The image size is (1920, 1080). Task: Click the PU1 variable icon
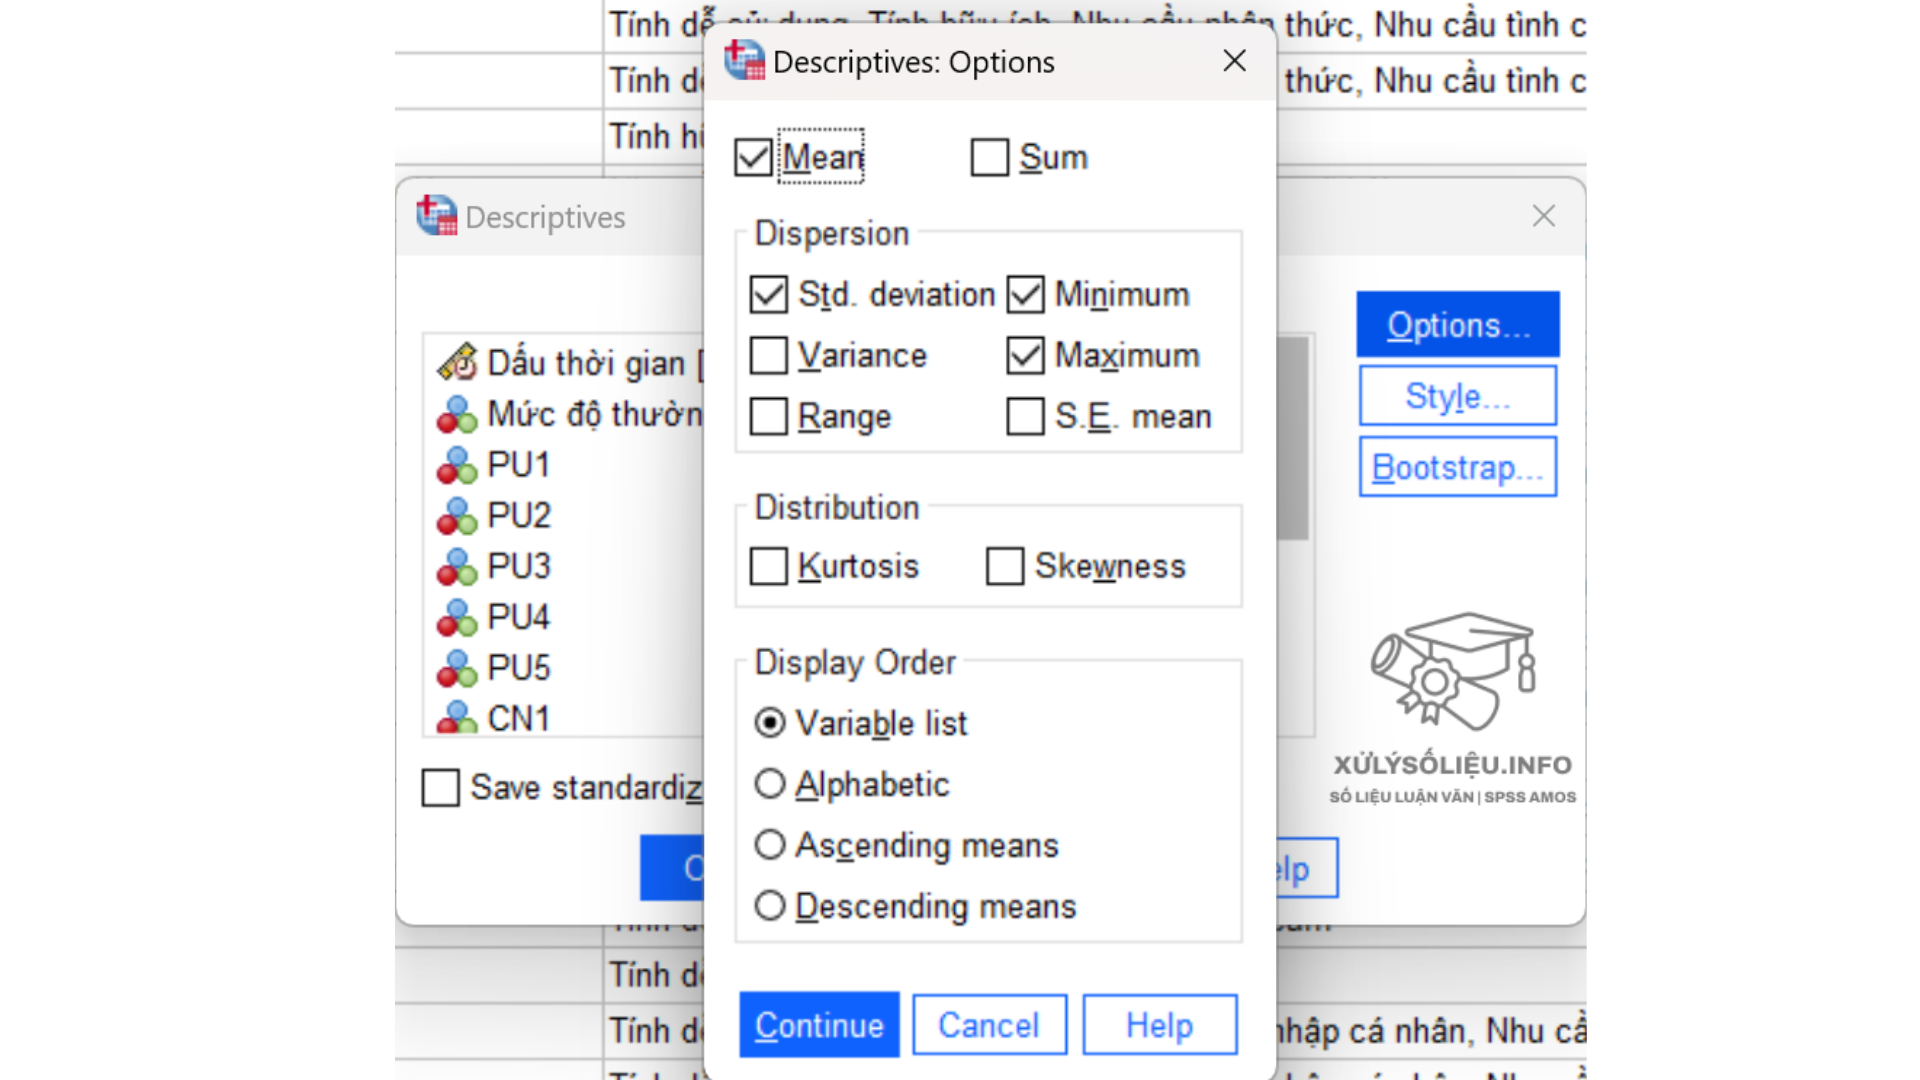click(x=457, y=465)
